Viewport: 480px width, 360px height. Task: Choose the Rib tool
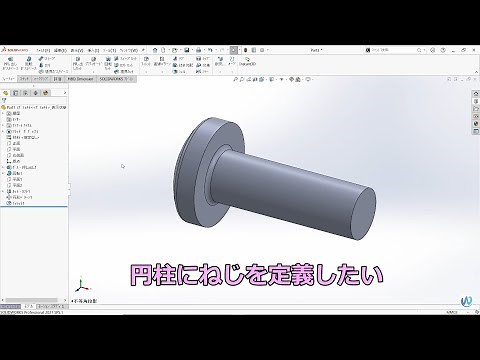(178, 59)
